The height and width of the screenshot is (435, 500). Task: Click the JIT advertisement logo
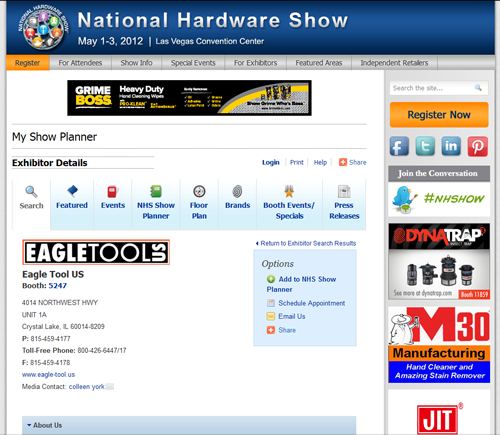click(x=439, y=419)
